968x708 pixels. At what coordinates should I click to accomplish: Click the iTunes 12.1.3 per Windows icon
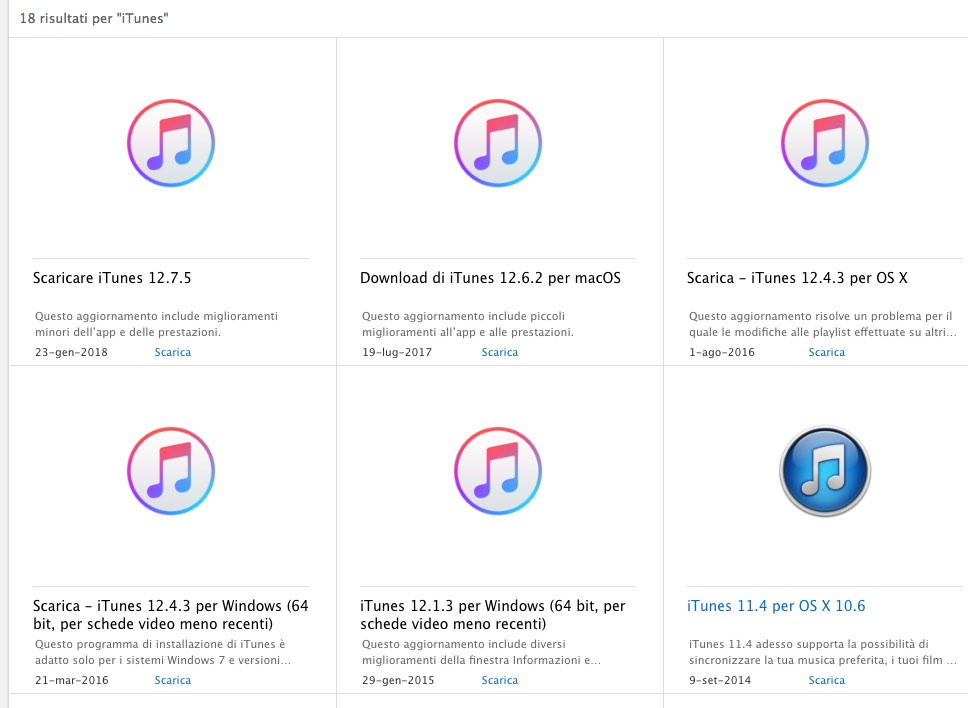[x=498, y=471]
